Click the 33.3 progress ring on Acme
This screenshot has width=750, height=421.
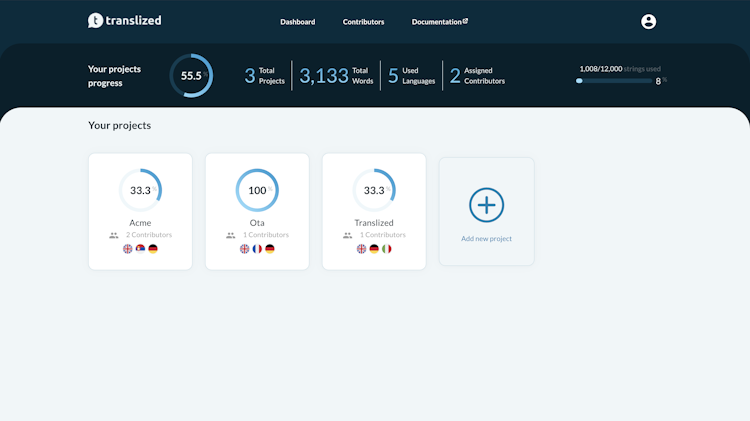(x=140, y=190)
